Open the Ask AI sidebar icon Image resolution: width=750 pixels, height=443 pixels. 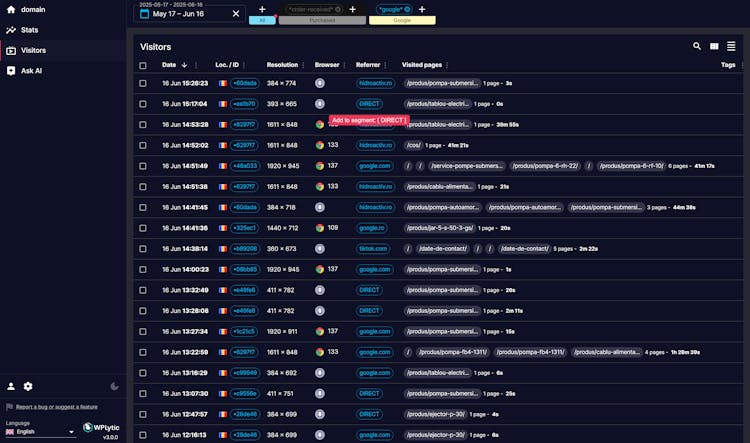11,71
